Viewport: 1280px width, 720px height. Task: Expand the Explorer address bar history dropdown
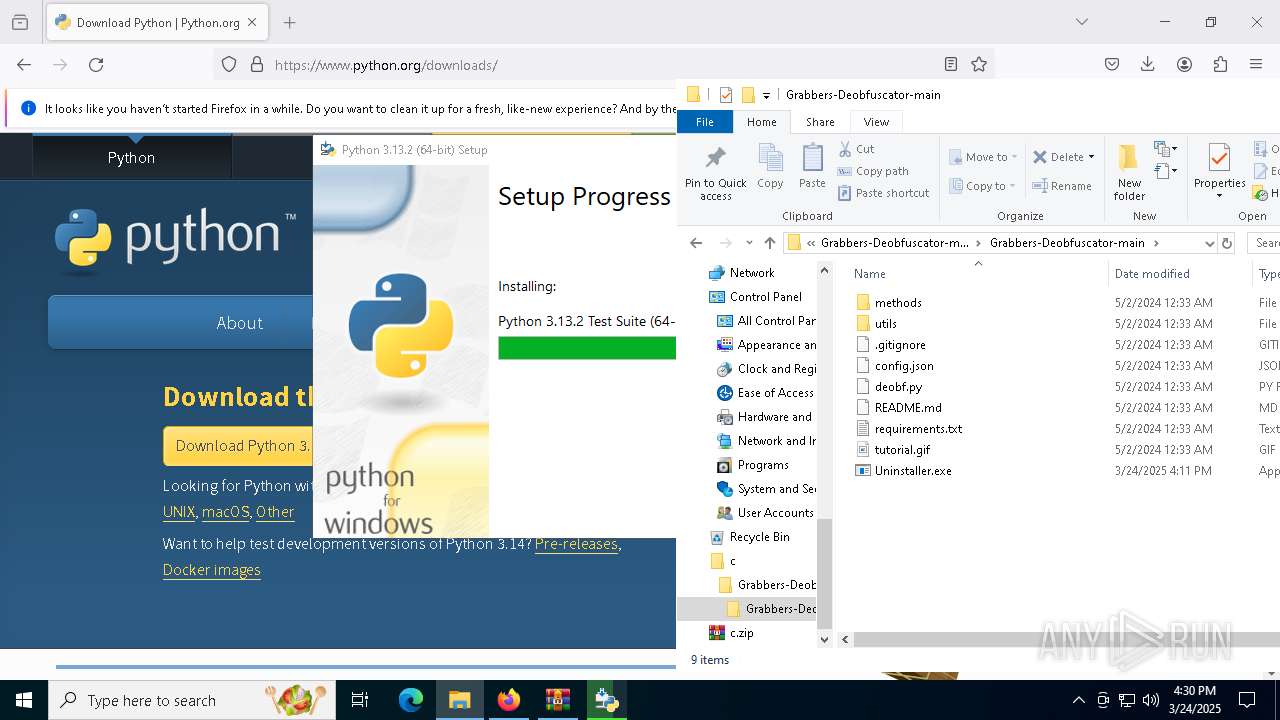pyautogui.click(x=1210, y=243)
